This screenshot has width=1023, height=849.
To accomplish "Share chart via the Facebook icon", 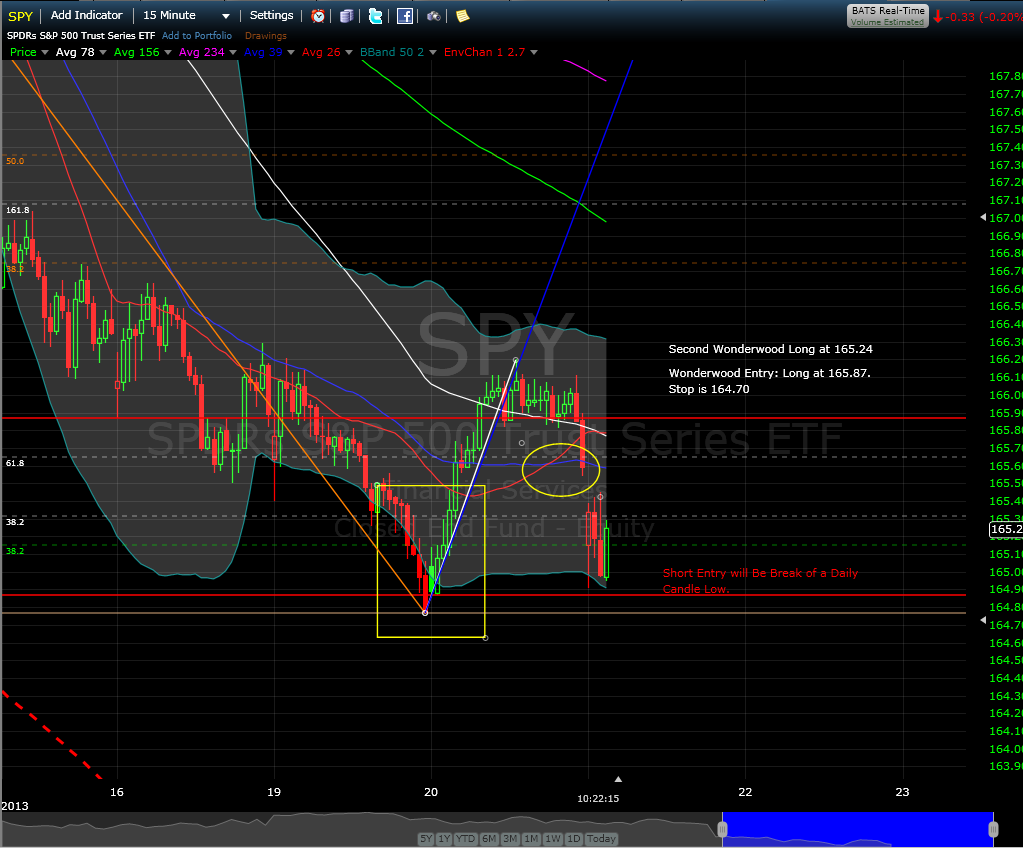I will click(x=405, y=16).
